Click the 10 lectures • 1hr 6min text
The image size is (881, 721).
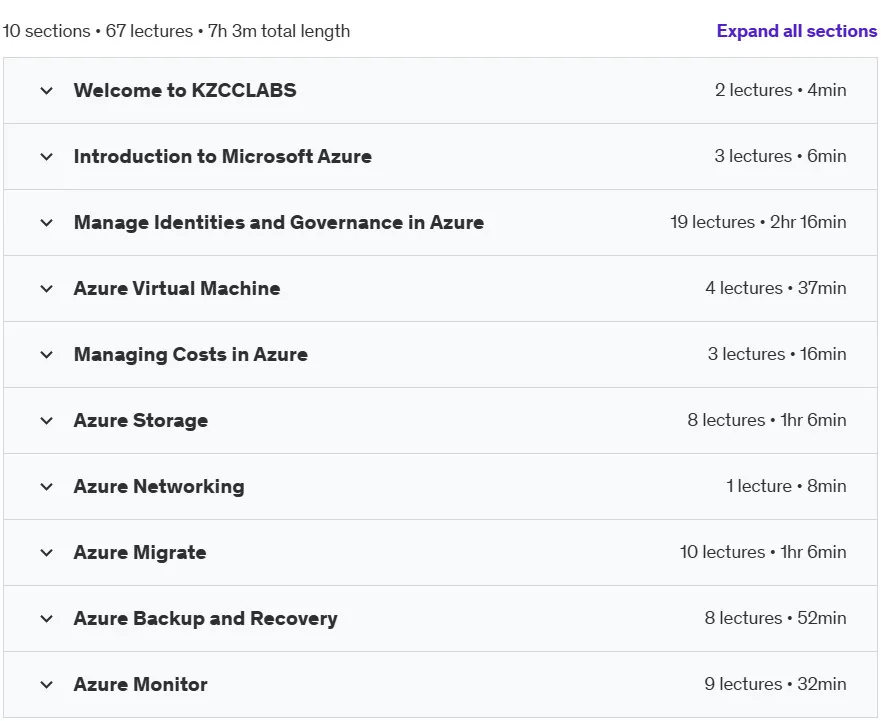click(763, 552)
